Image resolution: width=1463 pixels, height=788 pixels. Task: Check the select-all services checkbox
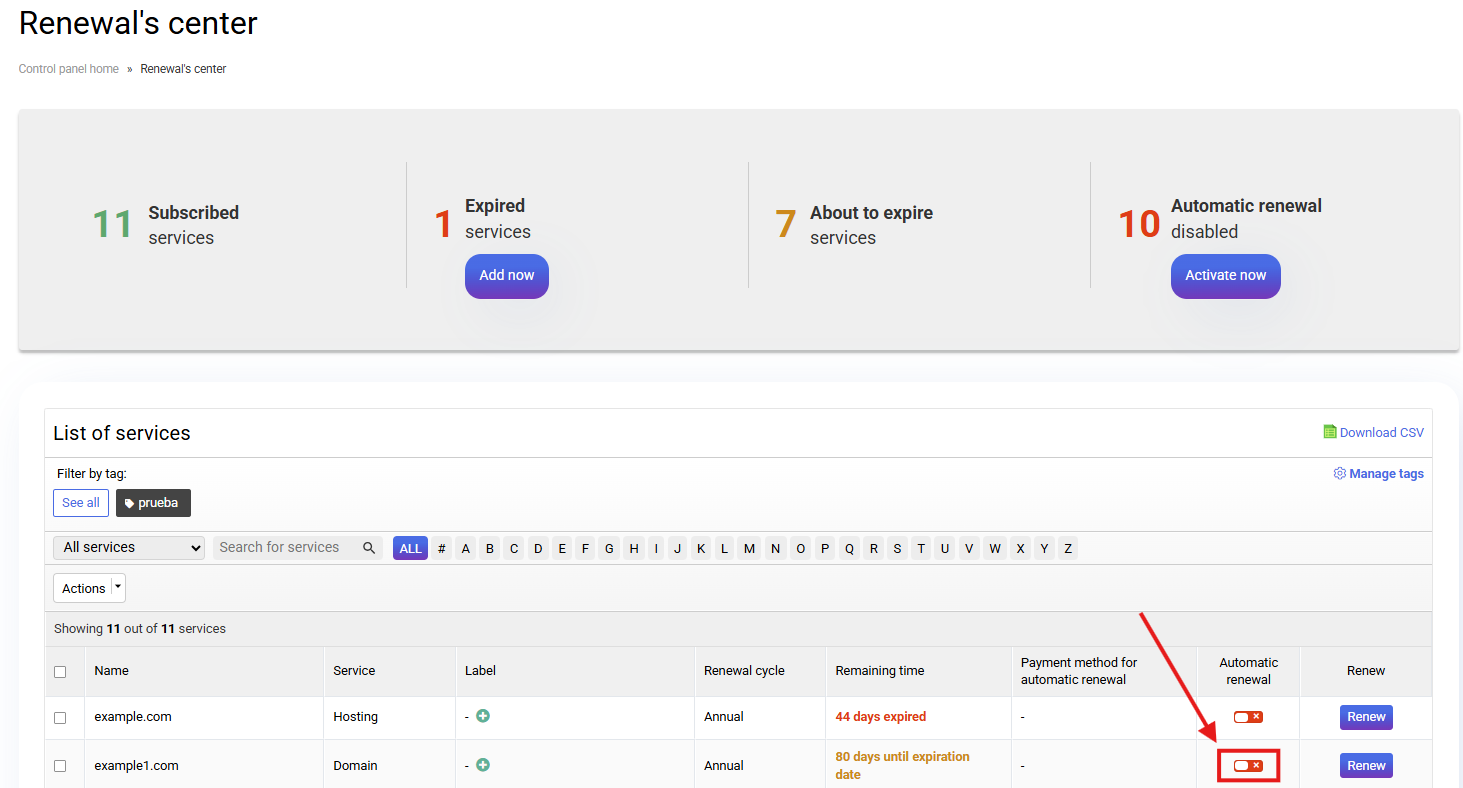click(60, 672)
